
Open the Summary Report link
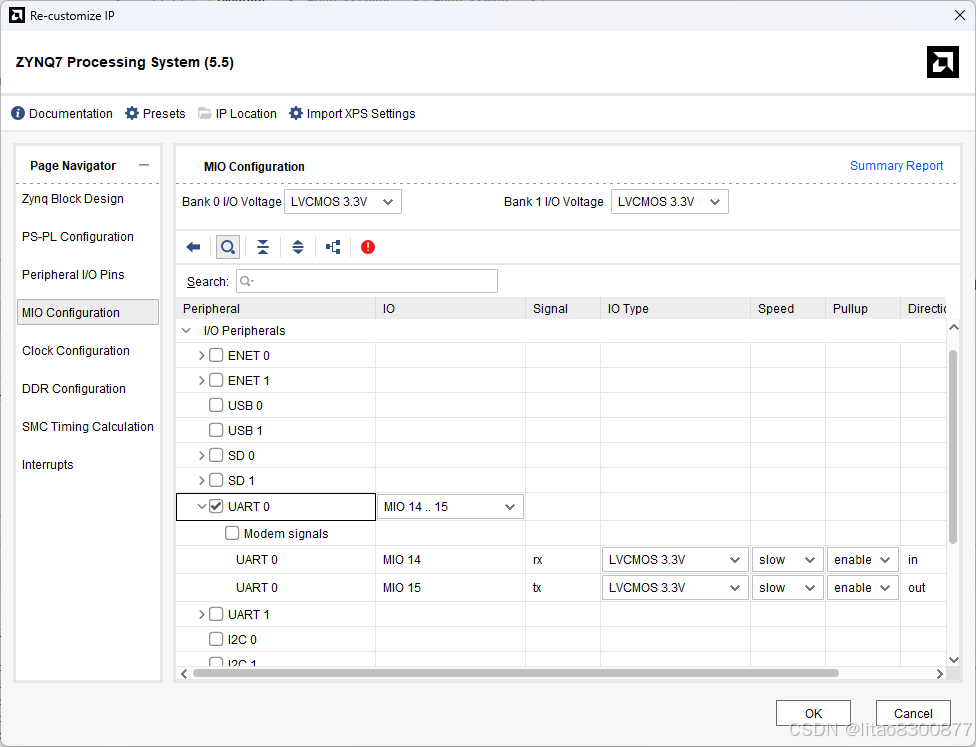[896, 166]
